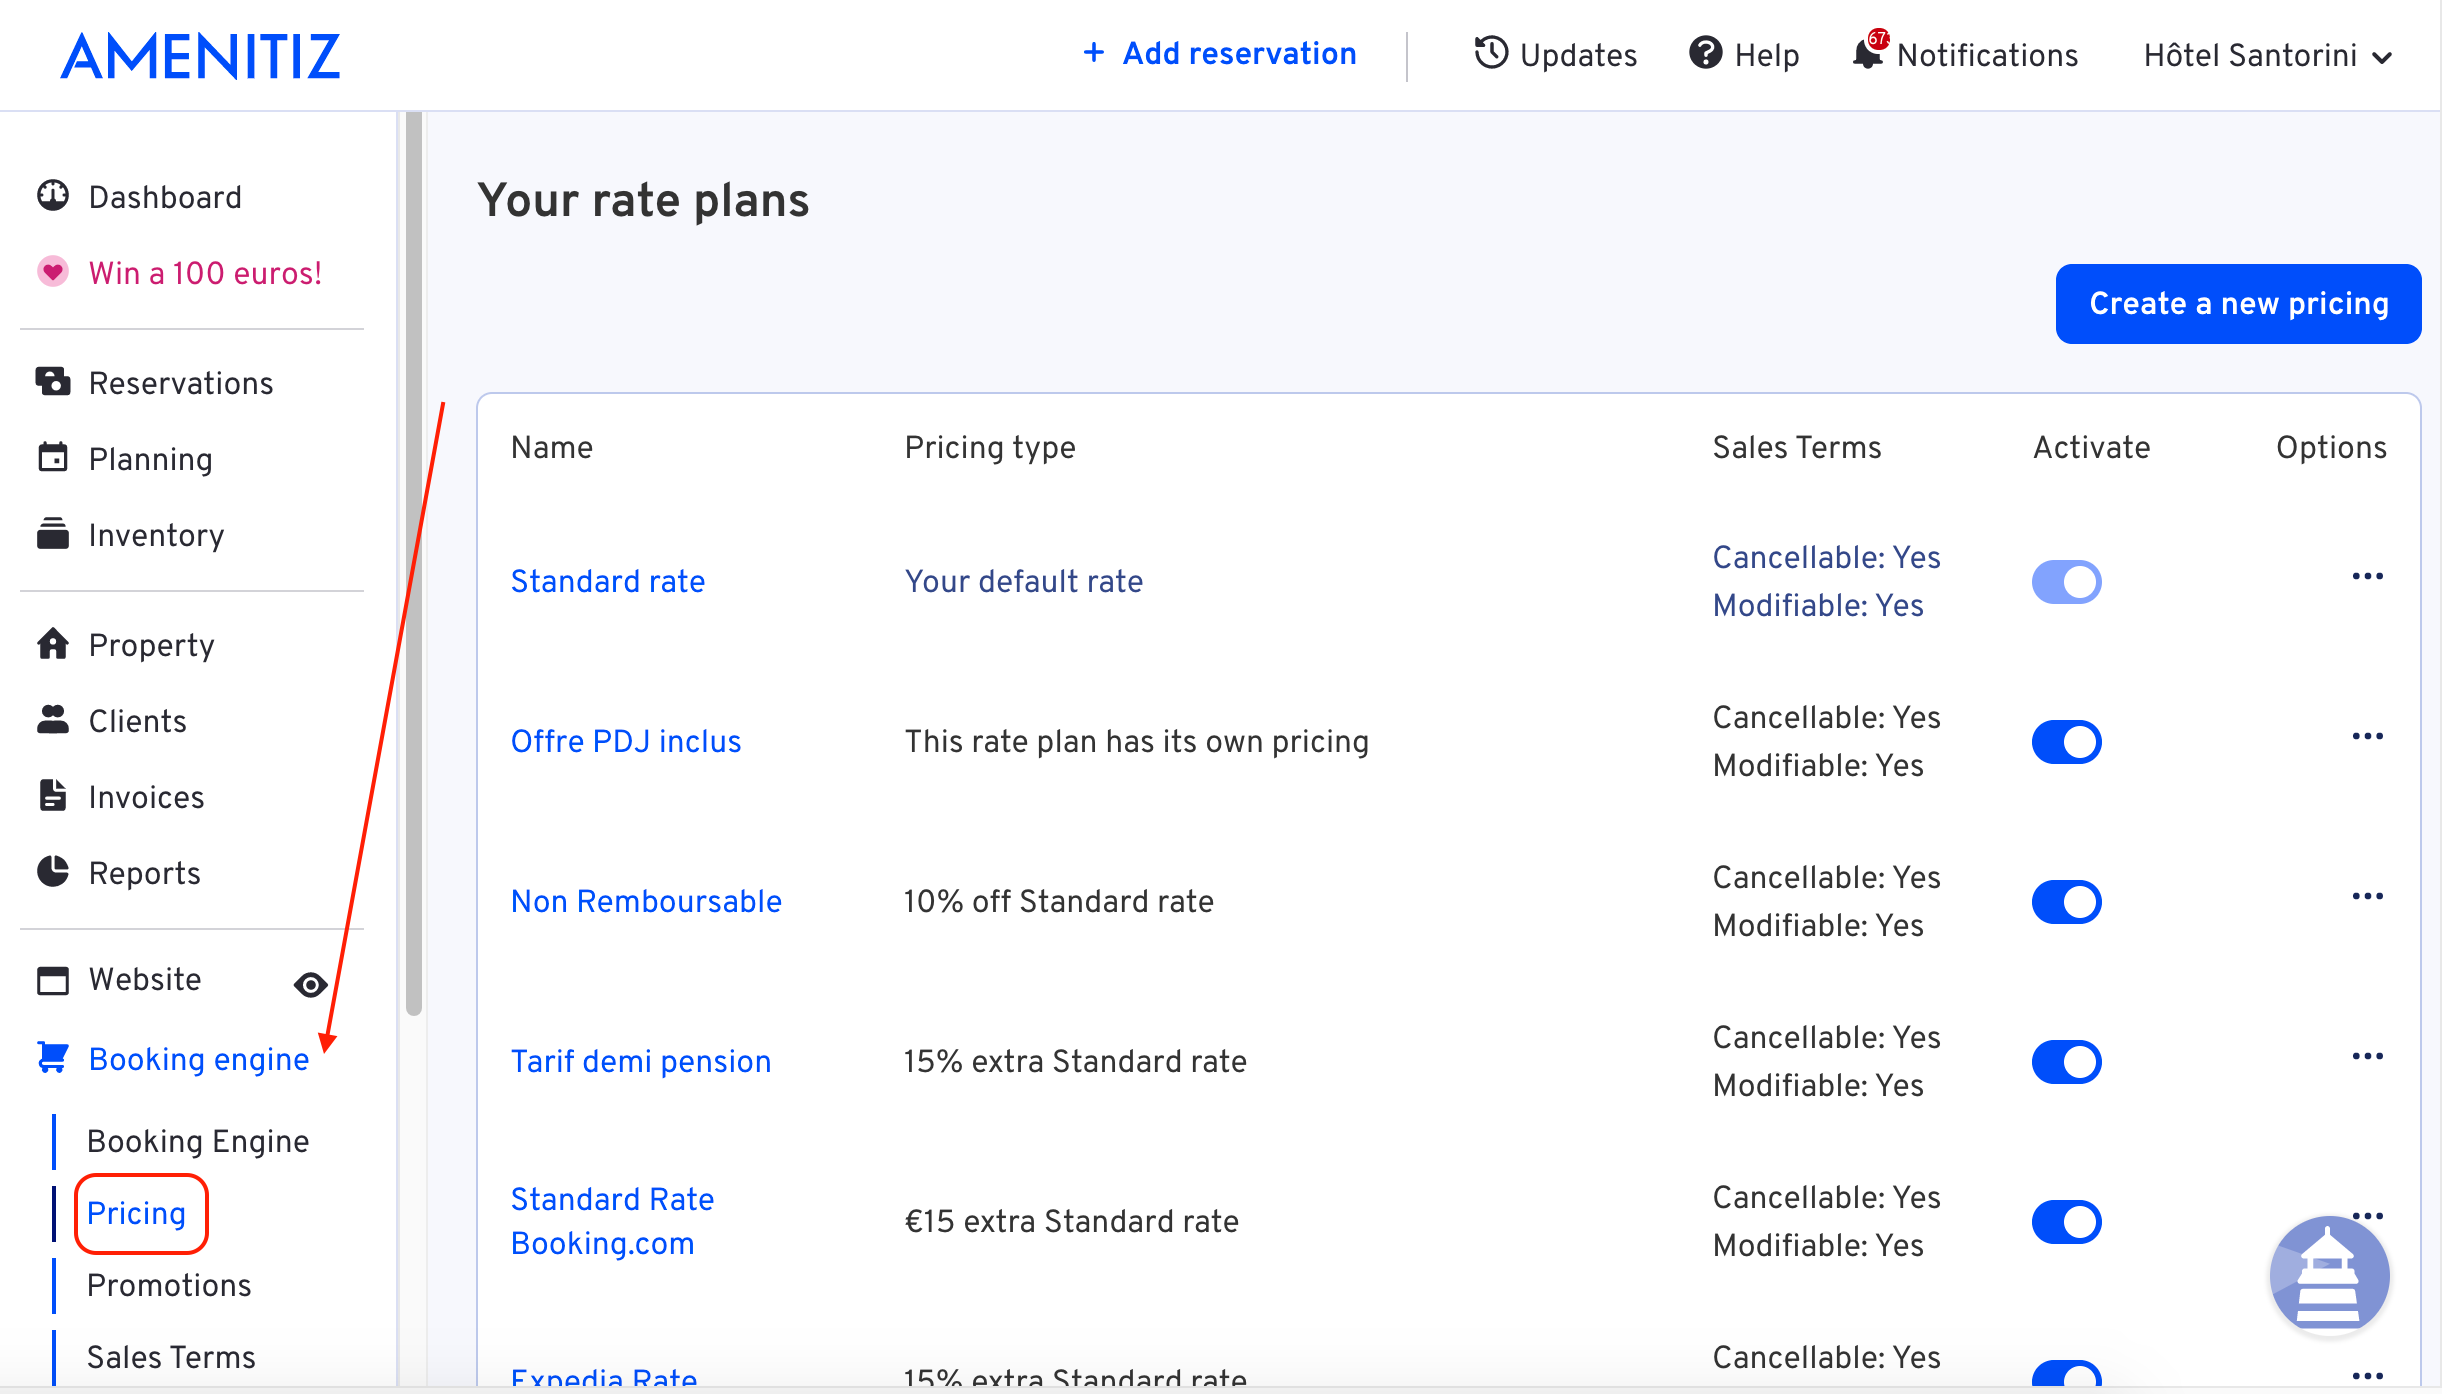Viewport: 2442px width, 1394px height.
Task: Click Create a new pricing button
Action: pos(2238,304)
